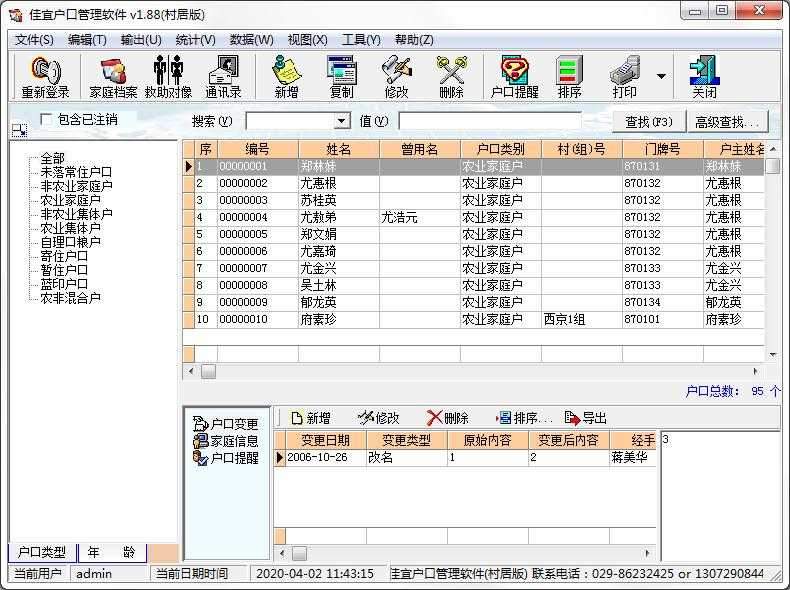Click the 户口提醒 reminder toolbar icon
The height and width of the screenshot is (590, 790).
click(x=514, y=77)
